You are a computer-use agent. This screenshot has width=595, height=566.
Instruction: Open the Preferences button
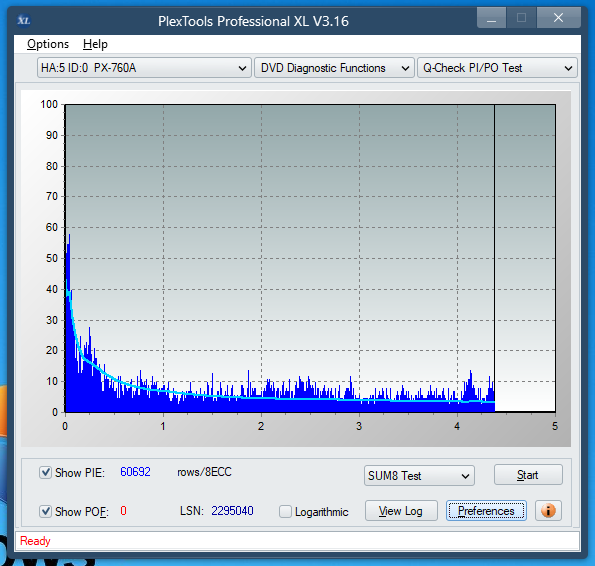pos(486,511)
